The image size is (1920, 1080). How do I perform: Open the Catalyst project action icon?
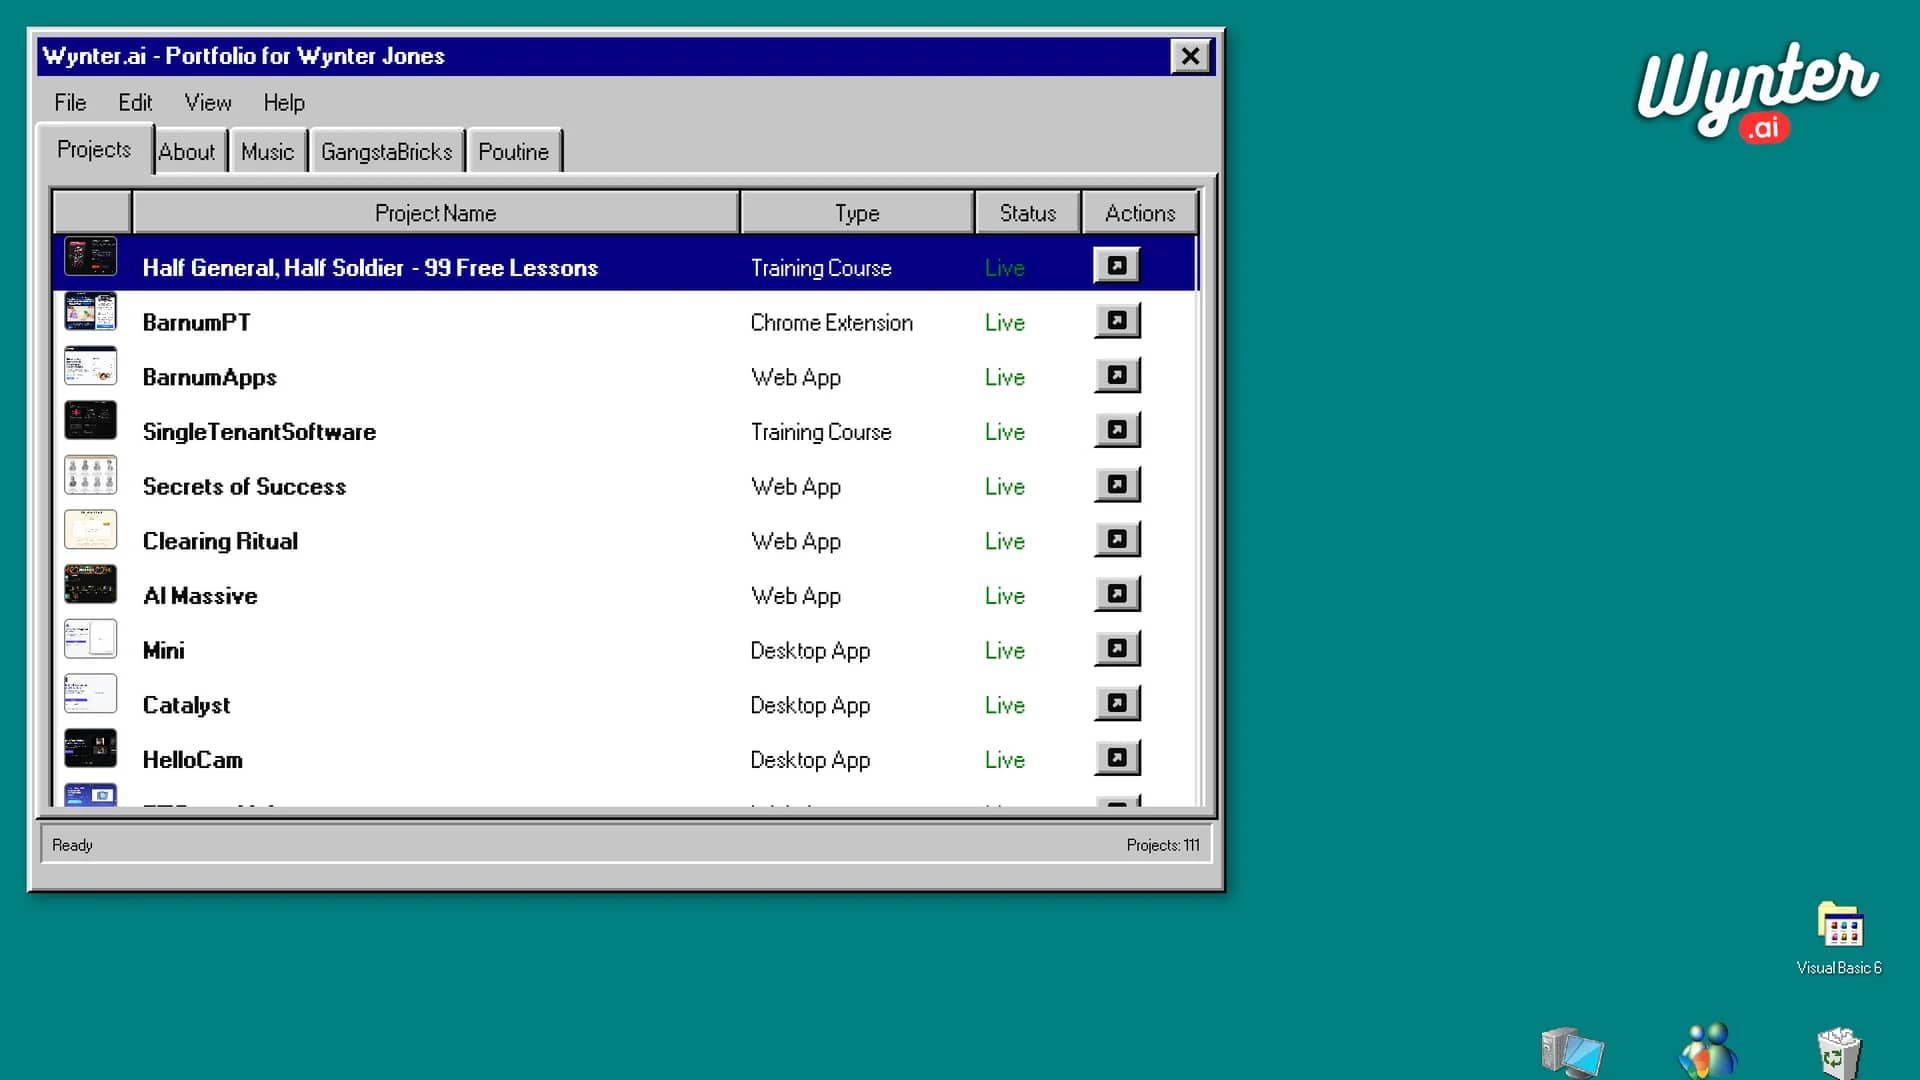(x=1117, y=704)
